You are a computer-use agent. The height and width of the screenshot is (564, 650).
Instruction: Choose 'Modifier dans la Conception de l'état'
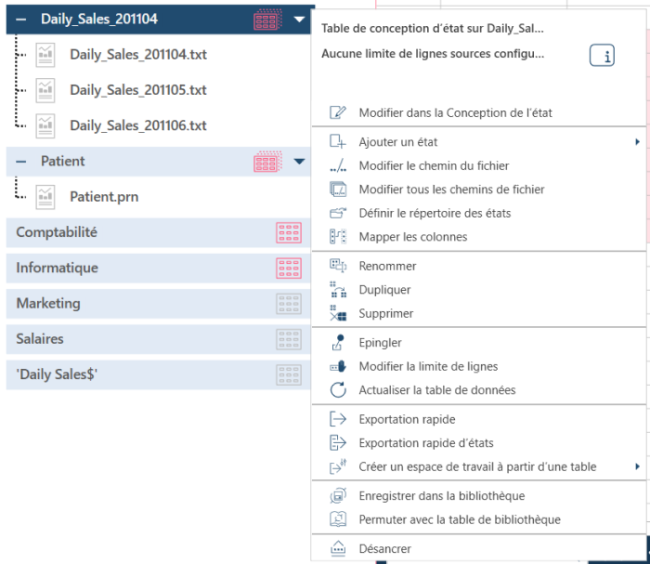(455, 113)
